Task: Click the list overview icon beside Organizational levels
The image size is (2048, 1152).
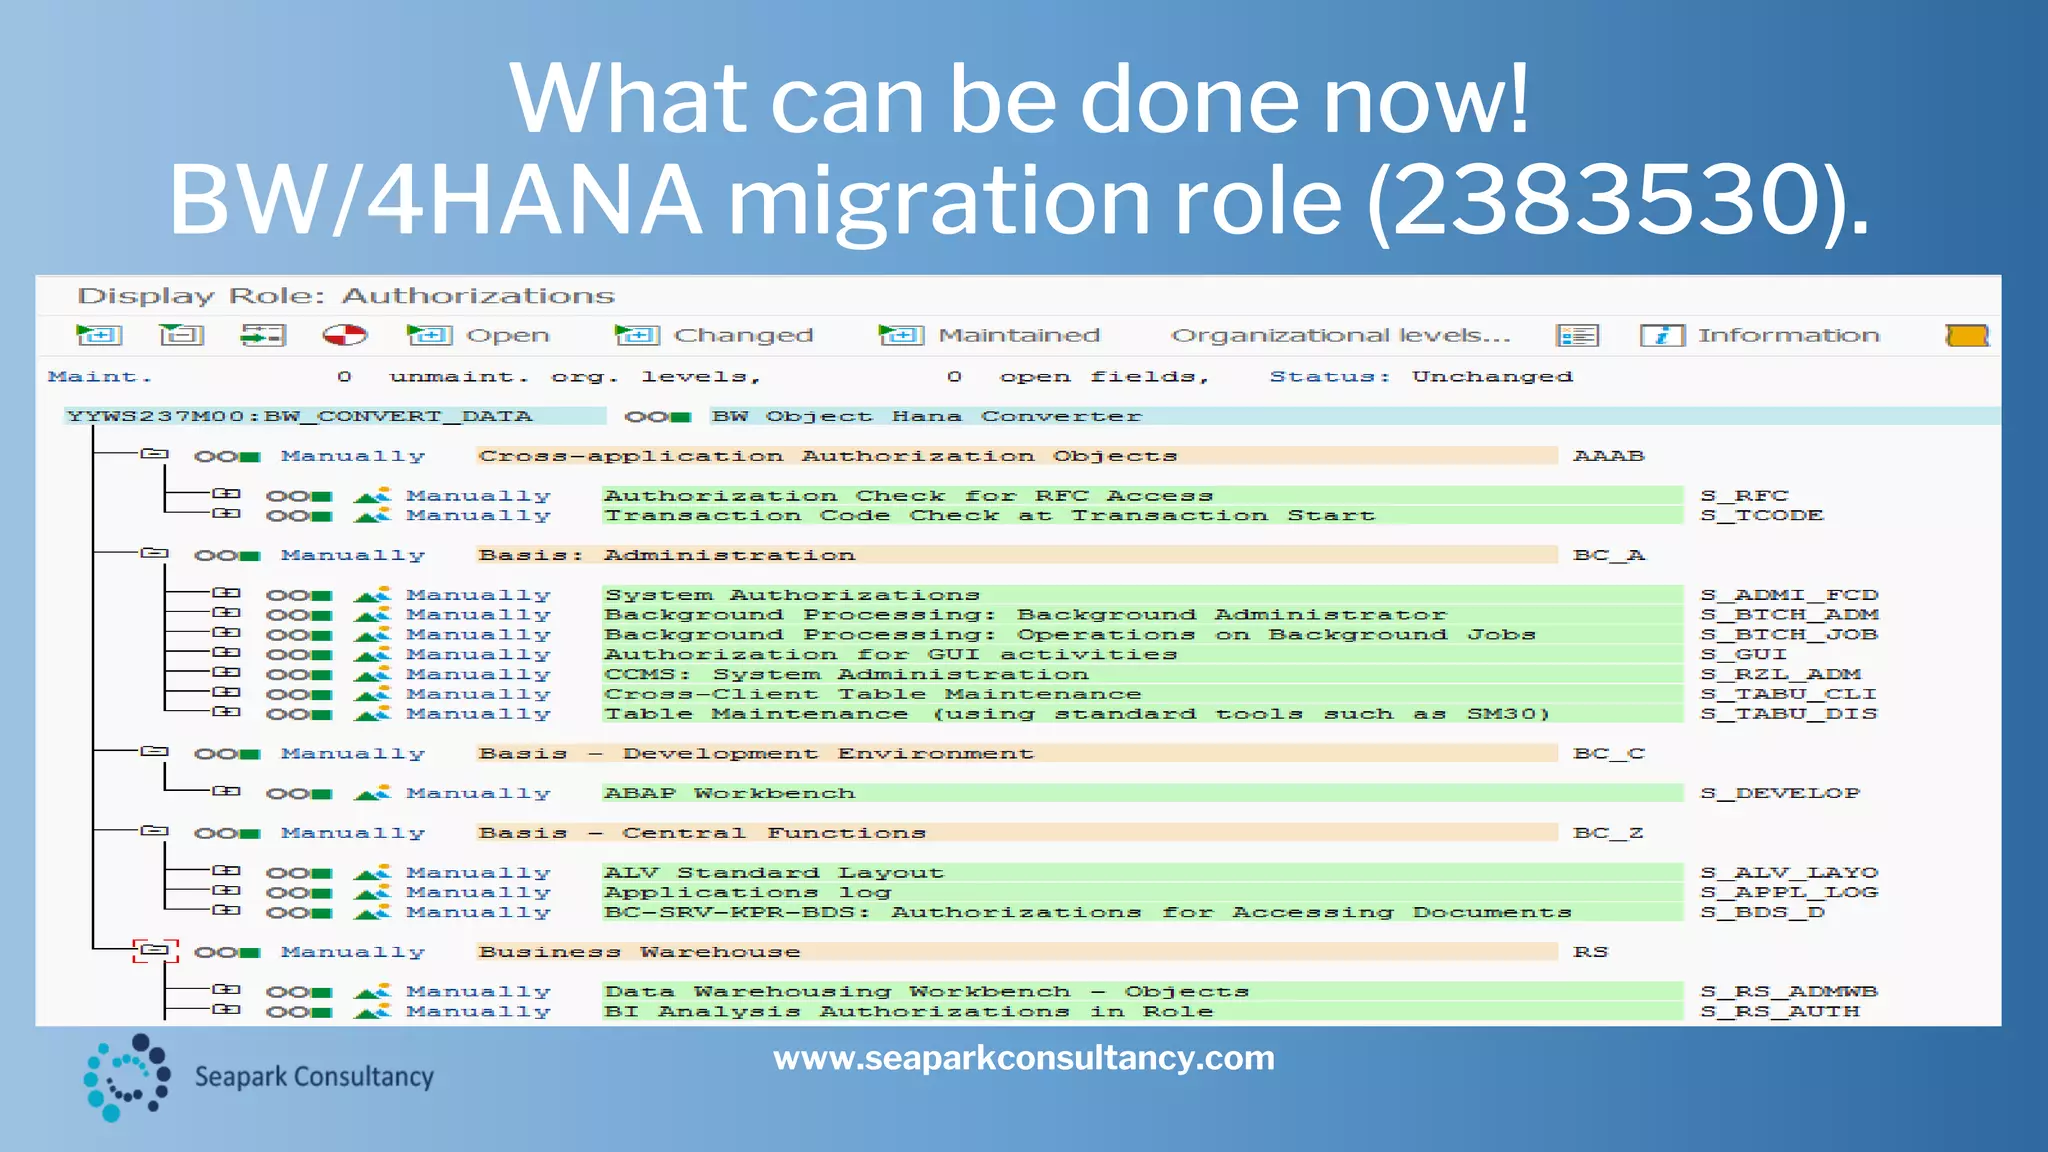Action: [x=1578, y=335]
